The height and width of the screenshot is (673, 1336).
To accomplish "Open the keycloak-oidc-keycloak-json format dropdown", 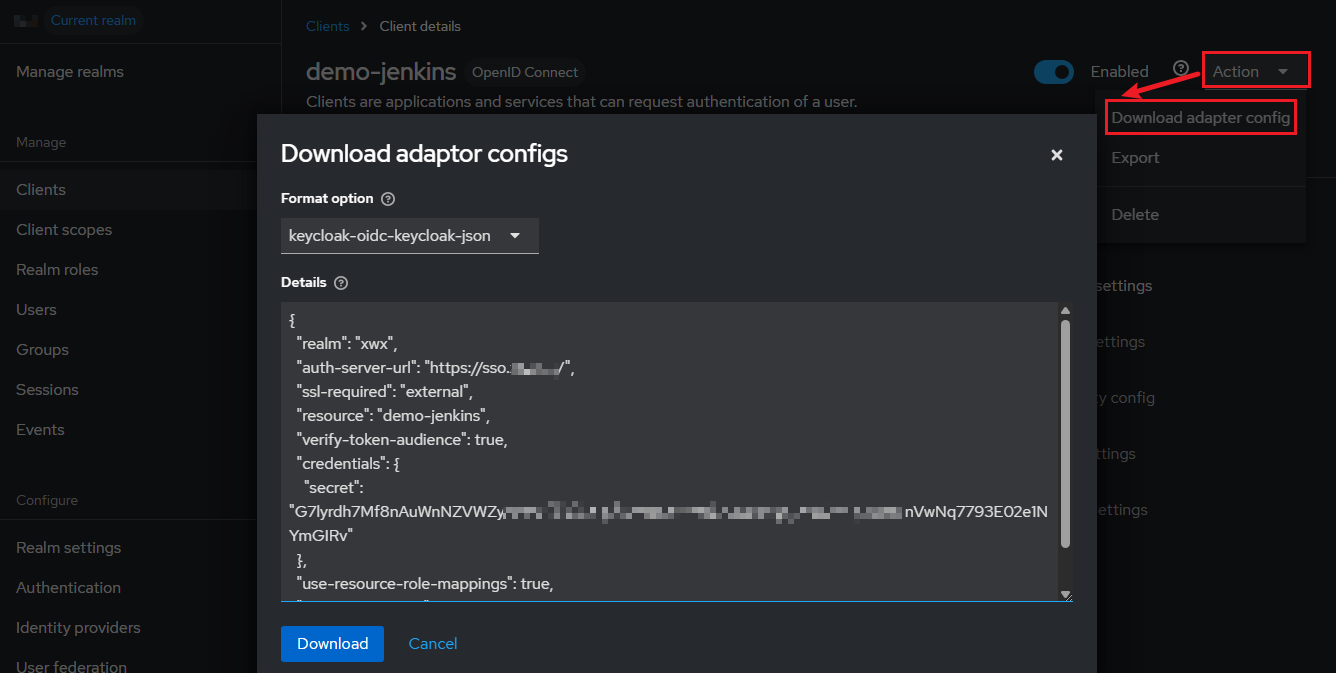I will pos(410,236).
